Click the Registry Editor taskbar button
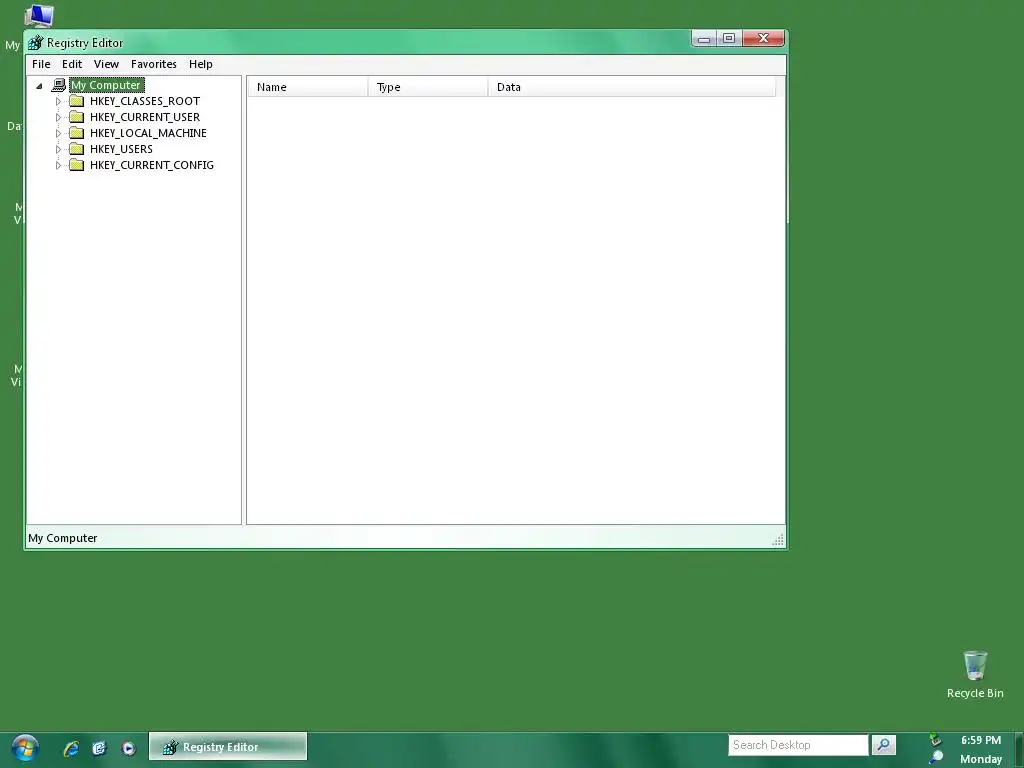This screenshot has width=1024, height=768. (228, 746)
